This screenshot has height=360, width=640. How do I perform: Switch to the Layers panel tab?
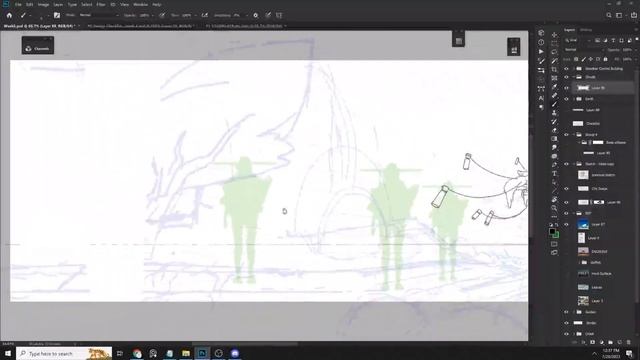pos(569,30)
